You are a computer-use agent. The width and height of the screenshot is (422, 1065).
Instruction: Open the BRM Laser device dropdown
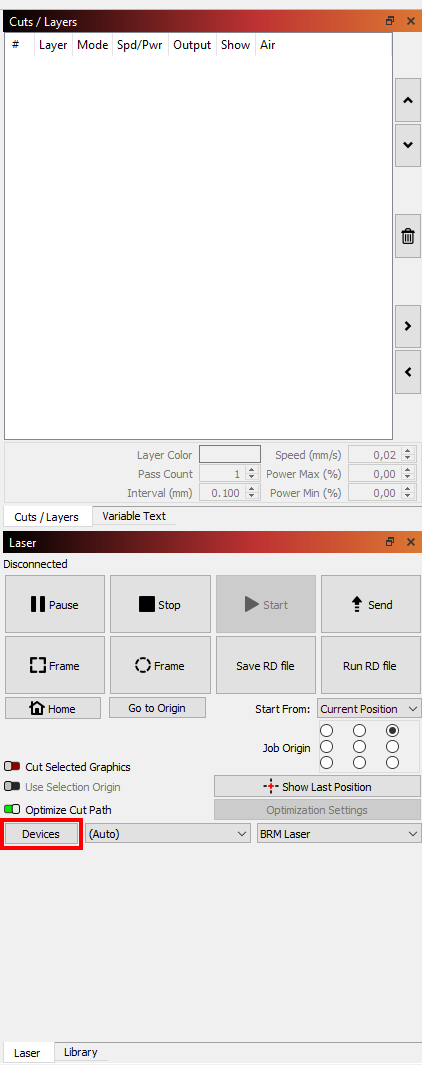coord(339,833)
